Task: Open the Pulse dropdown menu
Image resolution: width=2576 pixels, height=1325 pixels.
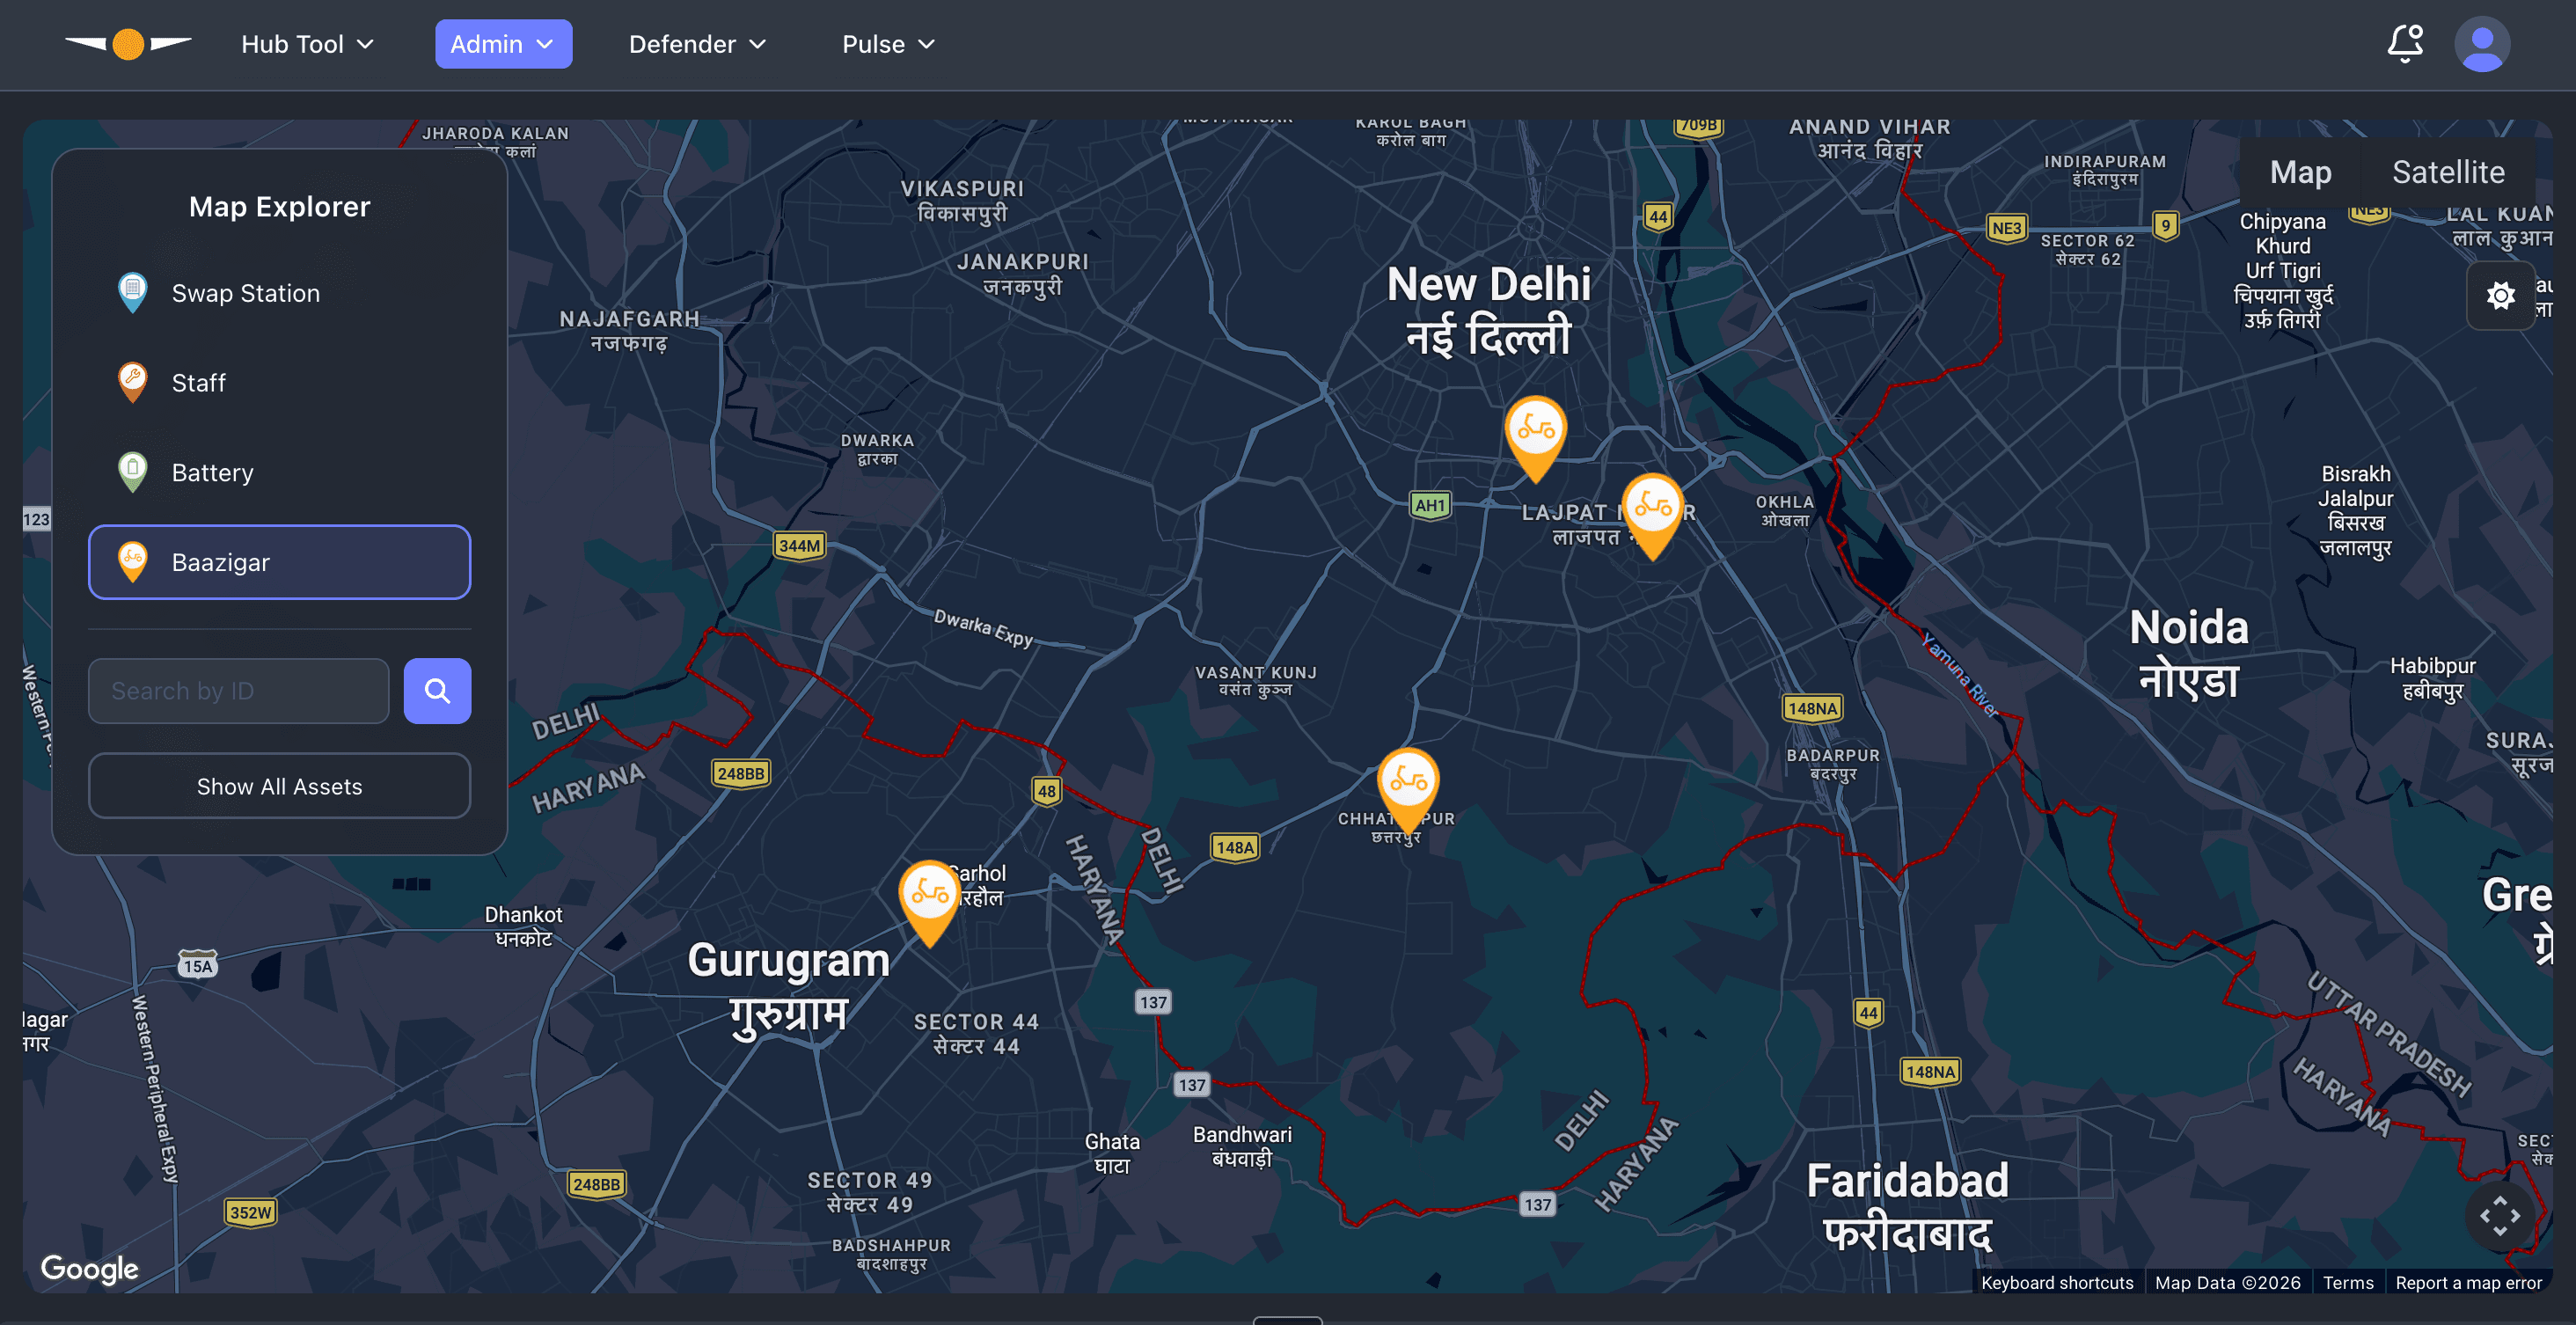Action: [888, 44]
